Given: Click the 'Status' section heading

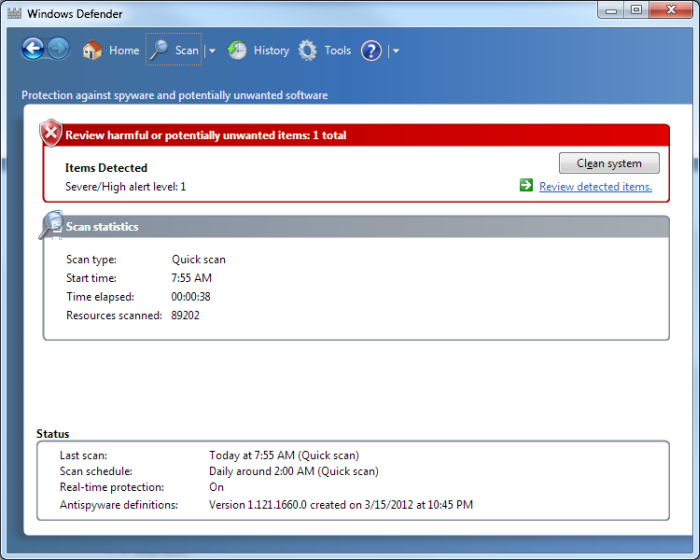Looking at the screenshot, I should 53,434.
